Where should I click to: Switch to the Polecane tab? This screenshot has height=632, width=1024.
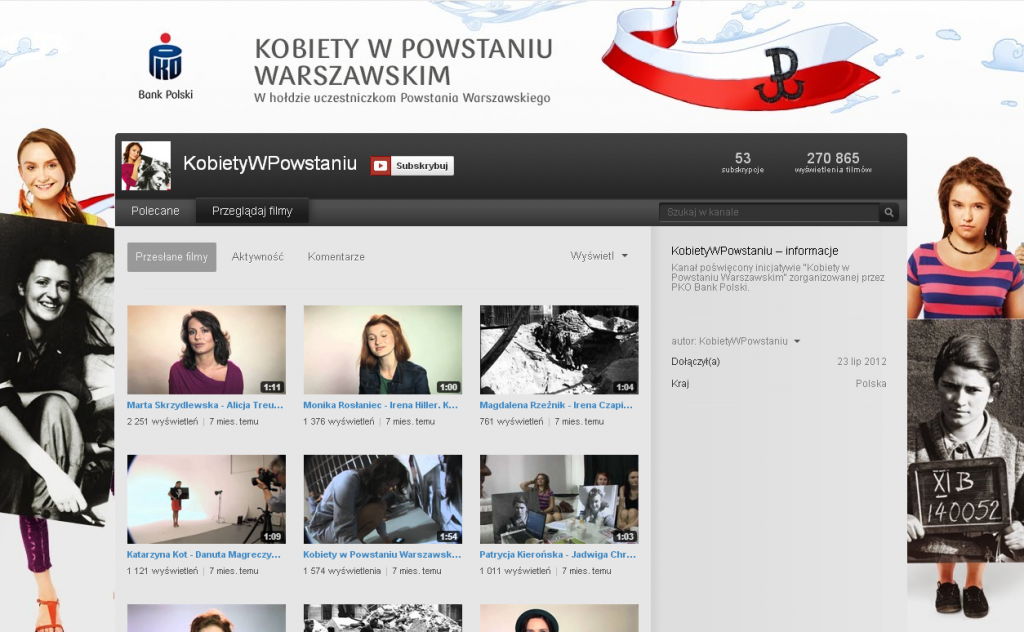tap(155, 211)
